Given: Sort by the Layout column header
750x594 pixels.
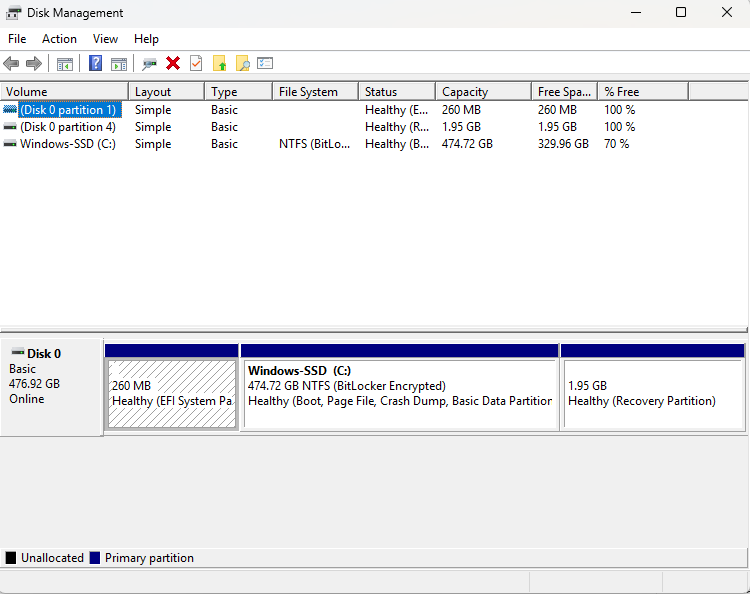Looking at the screenshot, I should [166, 91].
